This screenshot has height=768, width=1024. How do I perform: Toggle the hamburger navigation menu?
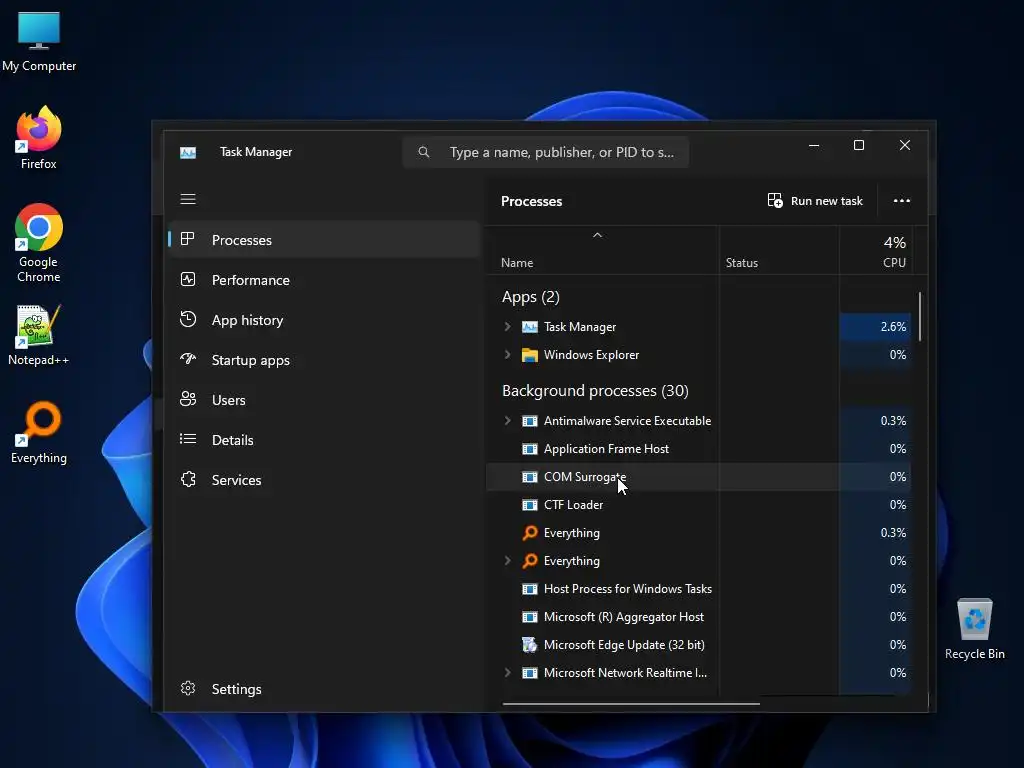tap(188, 199)
